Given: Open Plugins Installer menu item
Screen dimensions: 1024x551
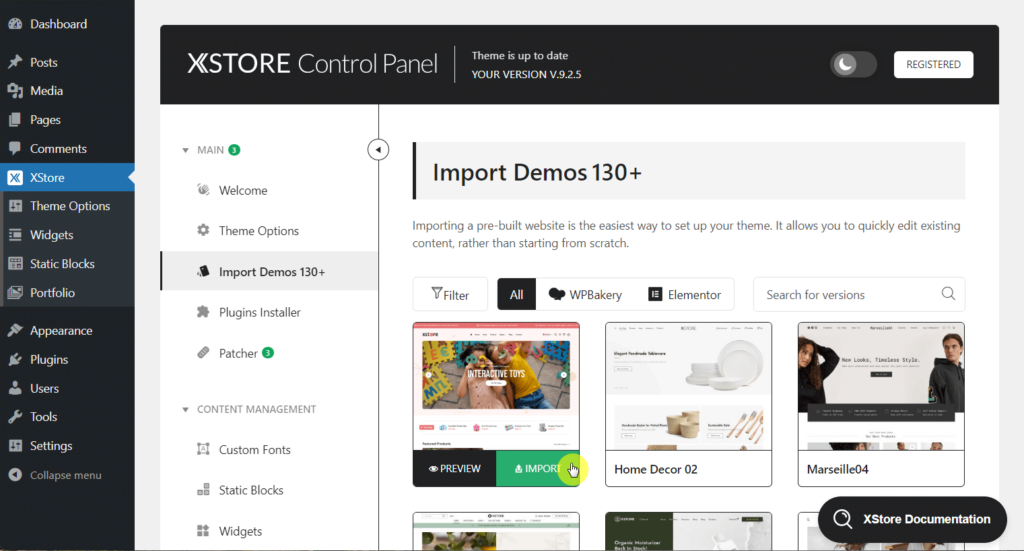Looking at the screenshot, I should (260, 312).
